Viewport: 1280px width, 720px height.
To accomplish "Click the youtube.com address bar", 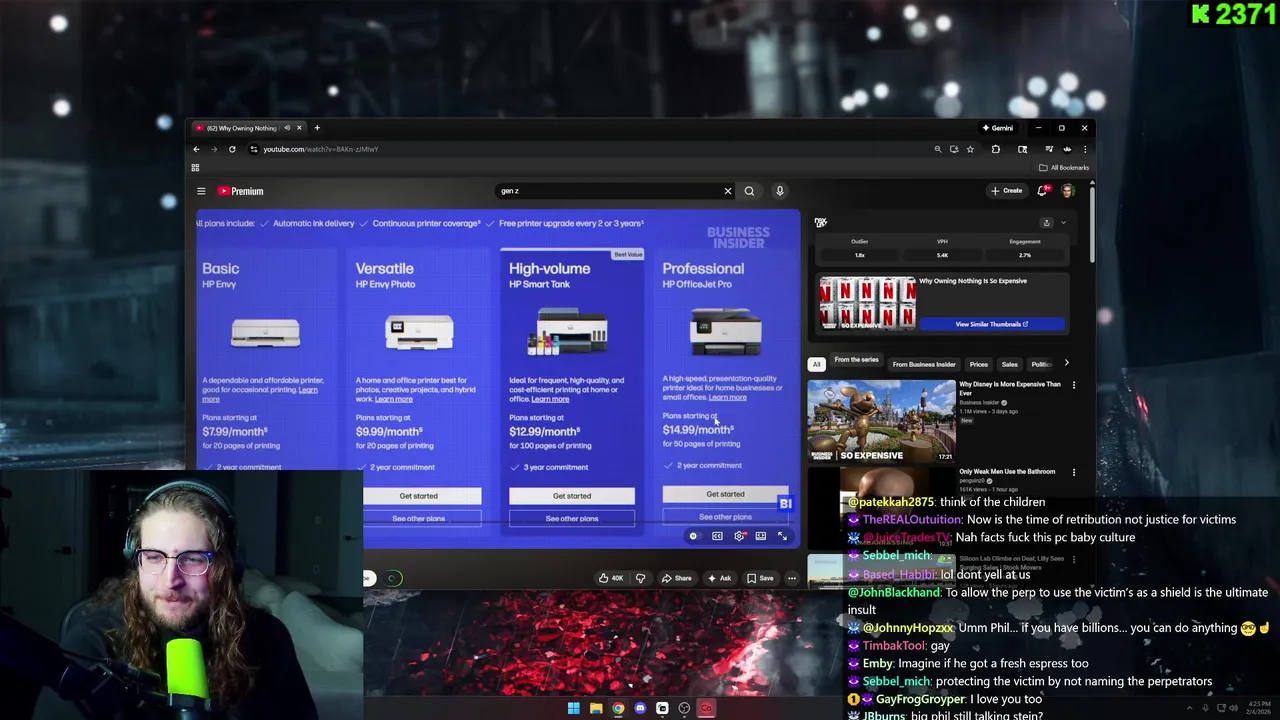I will [x=590, y=149].
